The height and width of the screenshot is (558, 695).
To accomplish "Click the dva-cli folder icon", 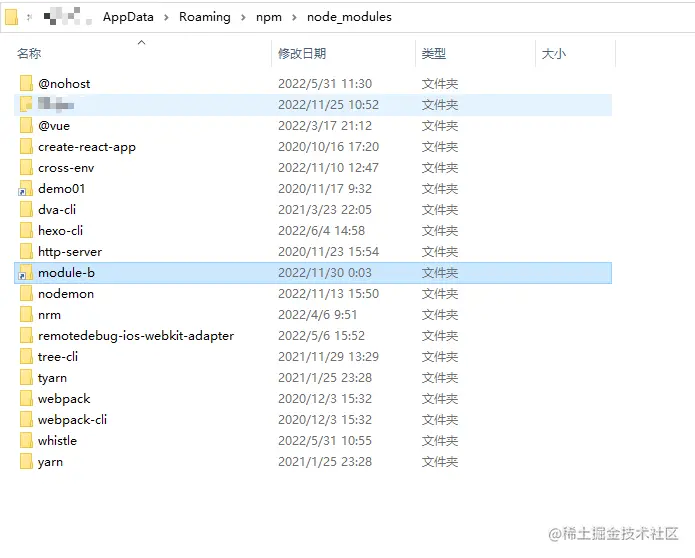I will click(26, 209).
